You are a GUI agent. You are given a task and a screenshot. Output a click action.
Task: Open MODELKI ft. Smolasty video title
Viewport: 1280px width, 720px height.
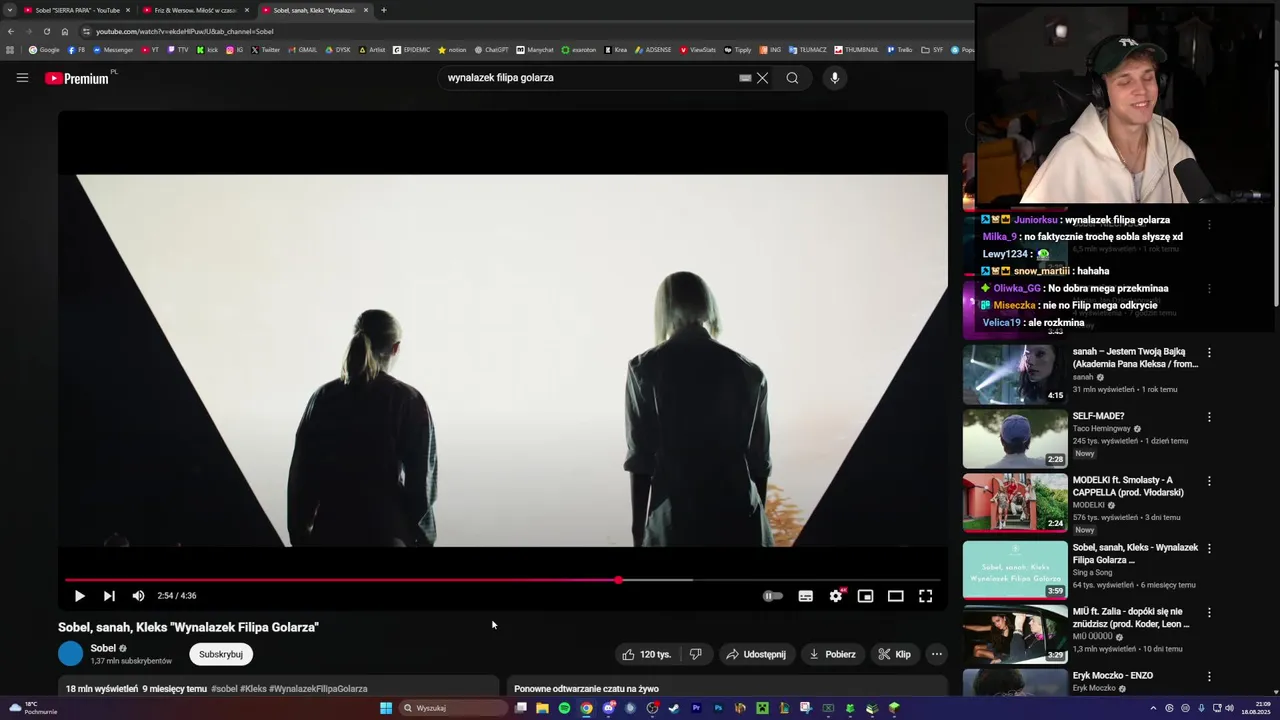point(1128,486)
